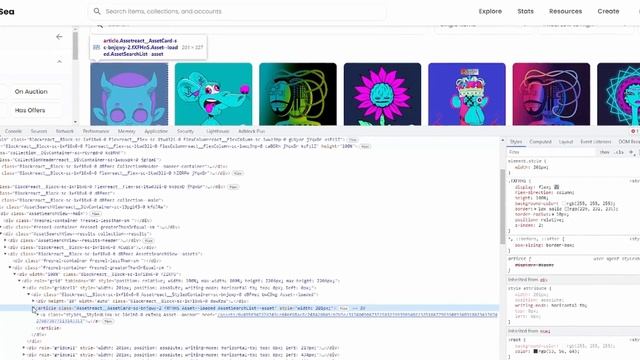
Task: Click the search magnifier icon in top bar
Action: pos(97,11)
